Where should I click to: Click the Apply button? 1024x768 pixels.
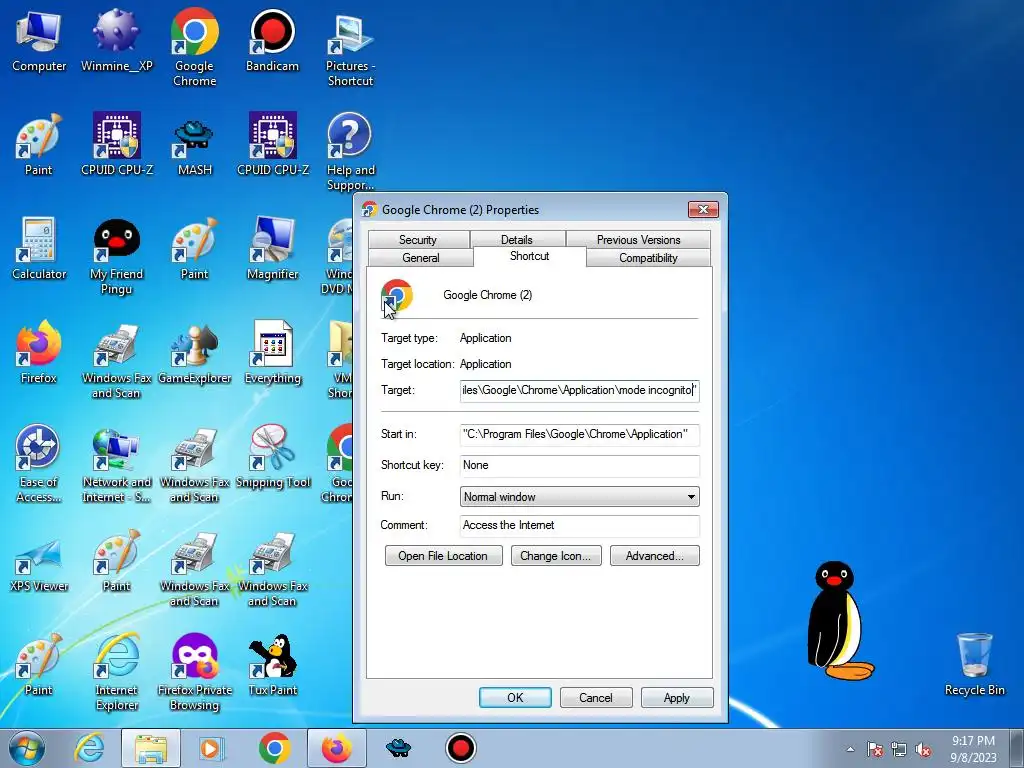677,697
